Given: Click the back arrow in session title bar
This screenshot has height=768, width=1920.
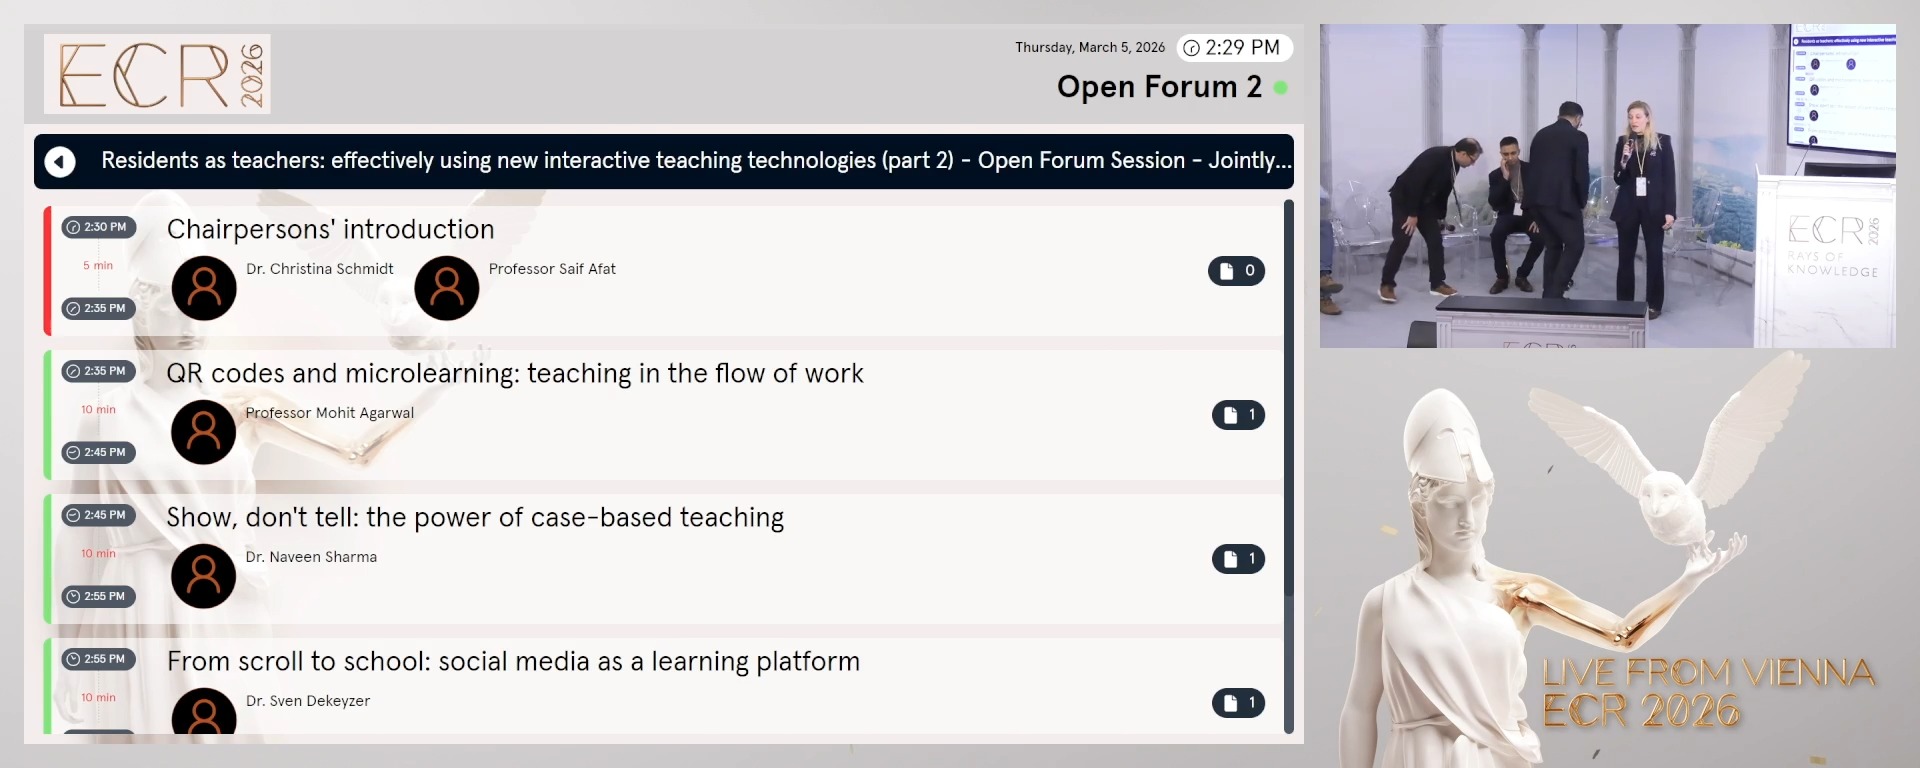Looking at the screenshot, I should click(x=60, y=161).
